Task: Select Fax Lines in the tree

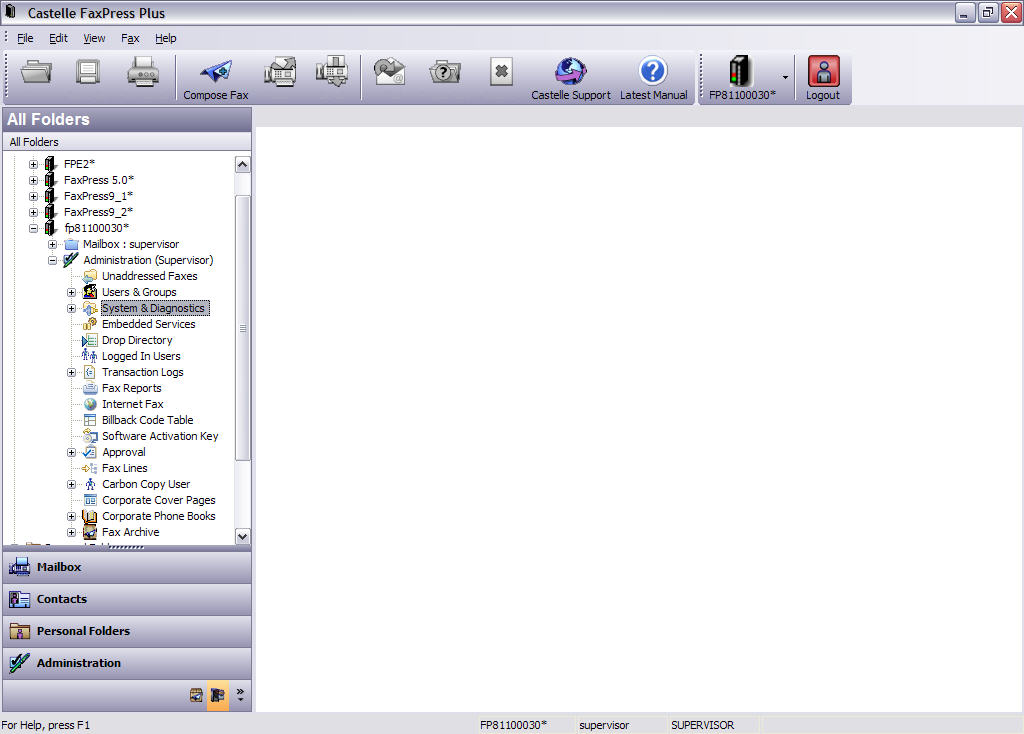Action: [x=124, y=468]
